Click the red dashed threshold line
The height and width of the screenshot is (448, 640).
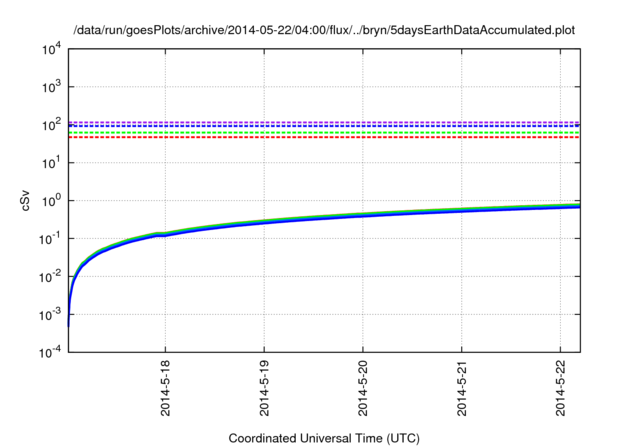tap(324, 137)
